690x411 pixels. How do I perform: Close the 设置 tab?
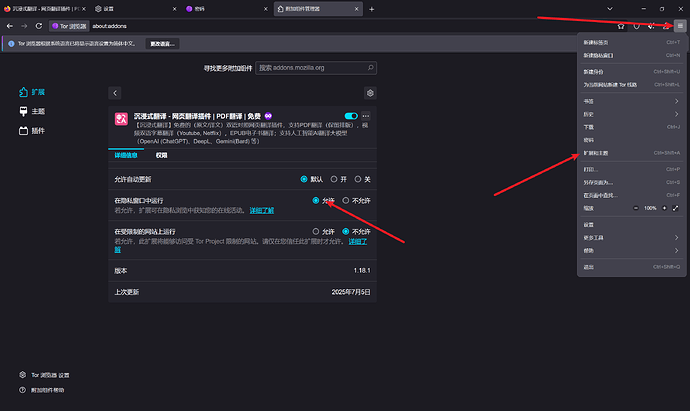(175, 9)
